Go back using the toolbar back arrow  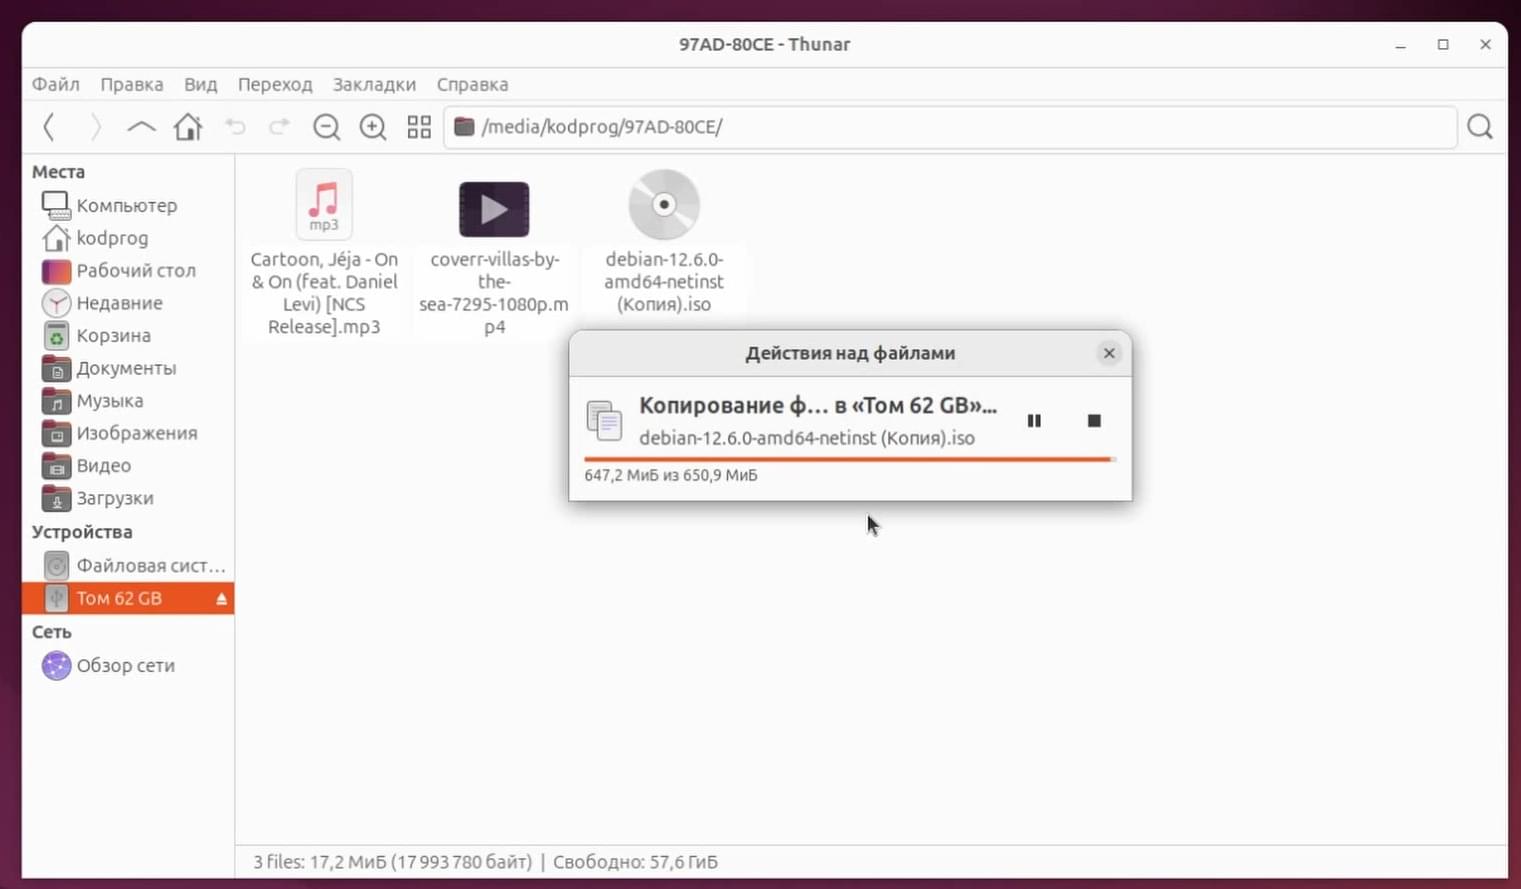[49, 127]
